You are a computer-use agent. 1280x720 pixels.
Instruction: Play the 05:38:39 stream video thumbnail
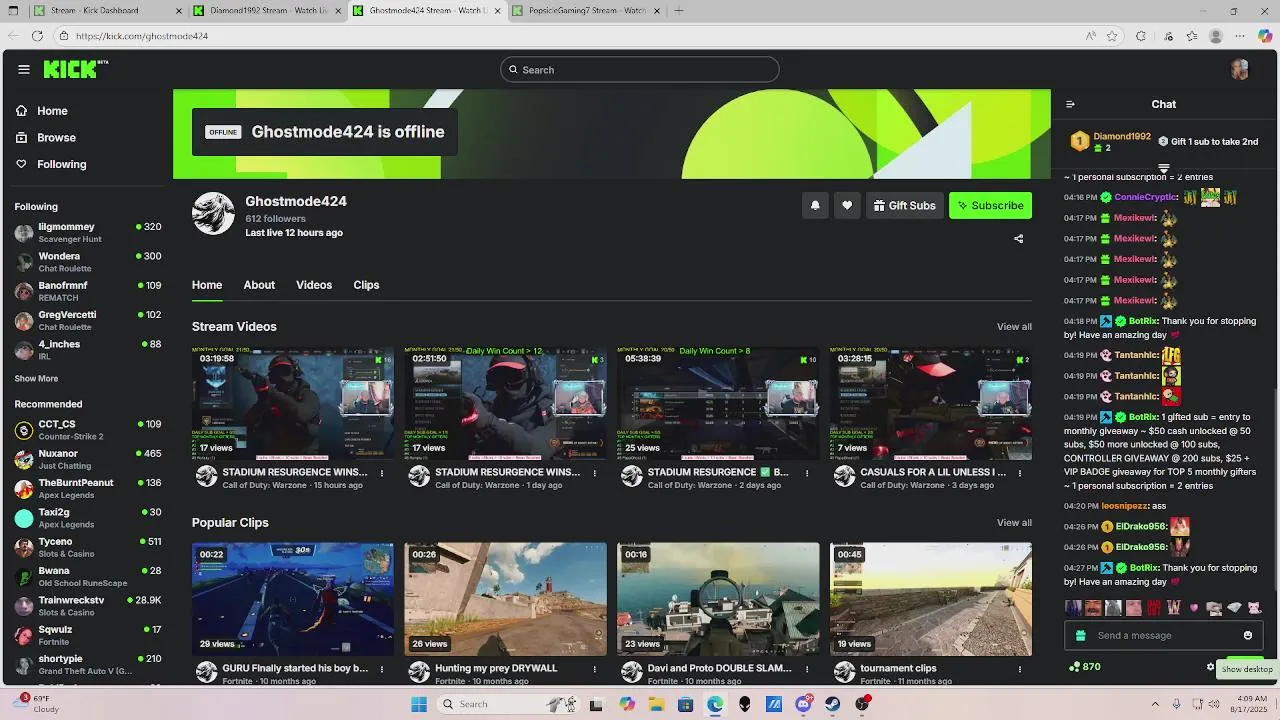pyautogui.click(x=718, y=403)
